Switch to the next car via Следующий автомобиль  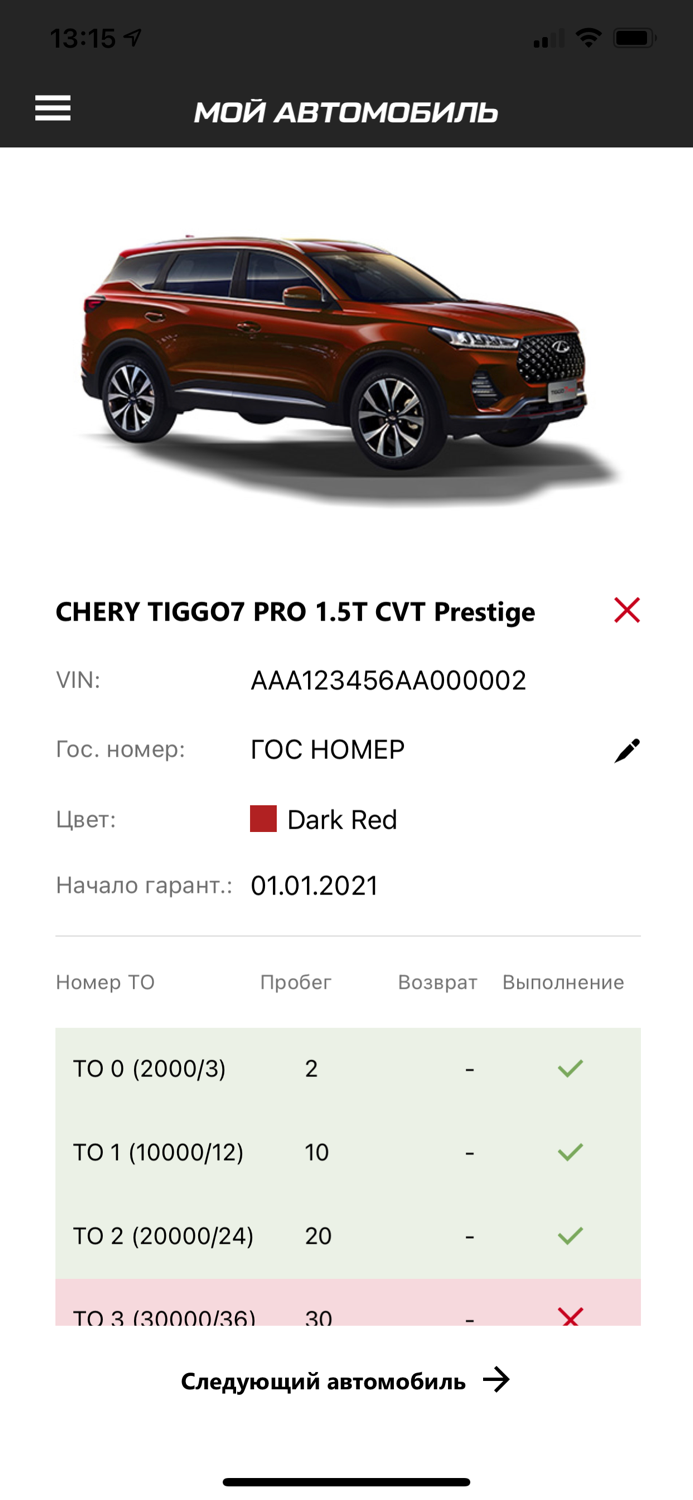322,1379
